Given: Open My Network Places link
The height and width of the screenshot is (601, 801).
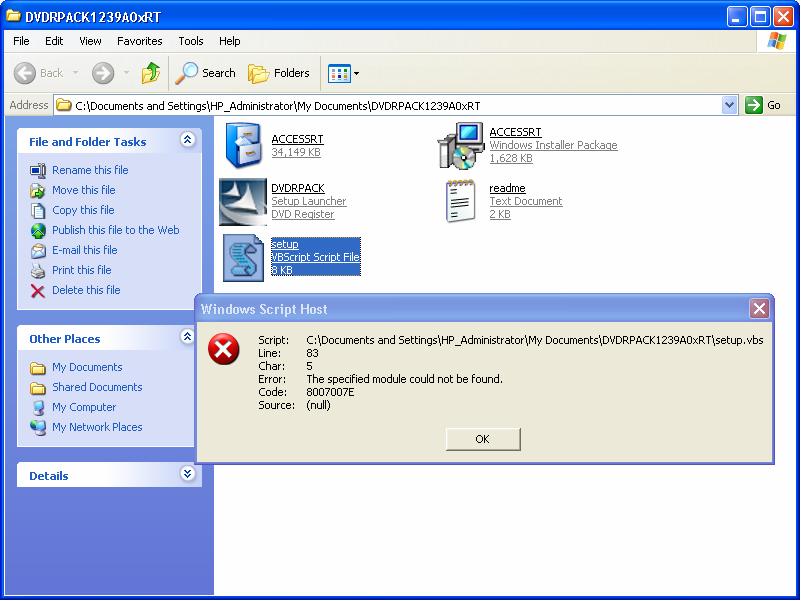Looking at the screenshot, I should pyautogui.click(x=97, y=427).
